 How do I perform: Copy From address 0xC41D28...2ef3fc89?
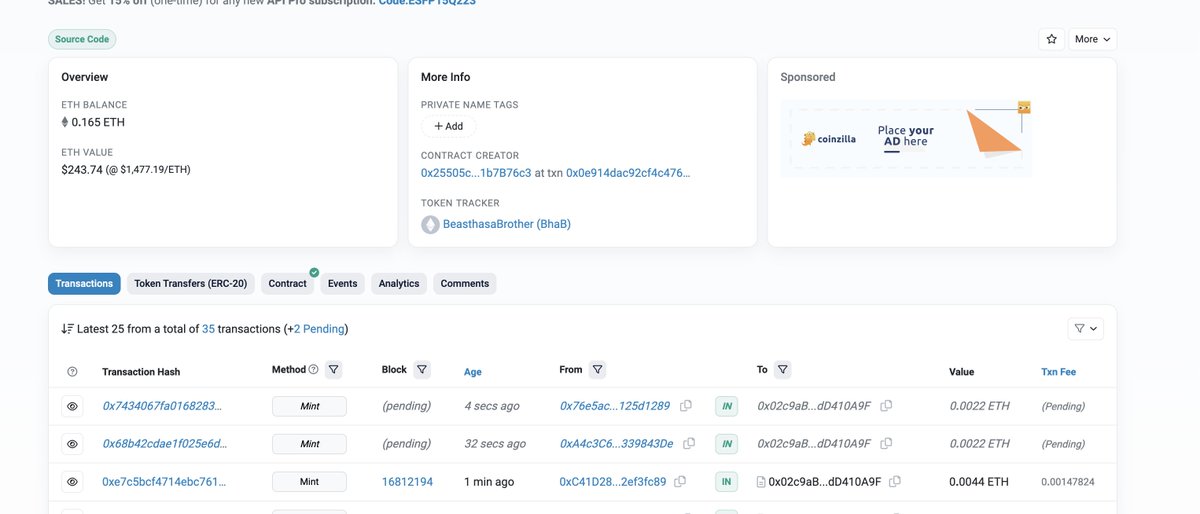(x=680, y=482)
